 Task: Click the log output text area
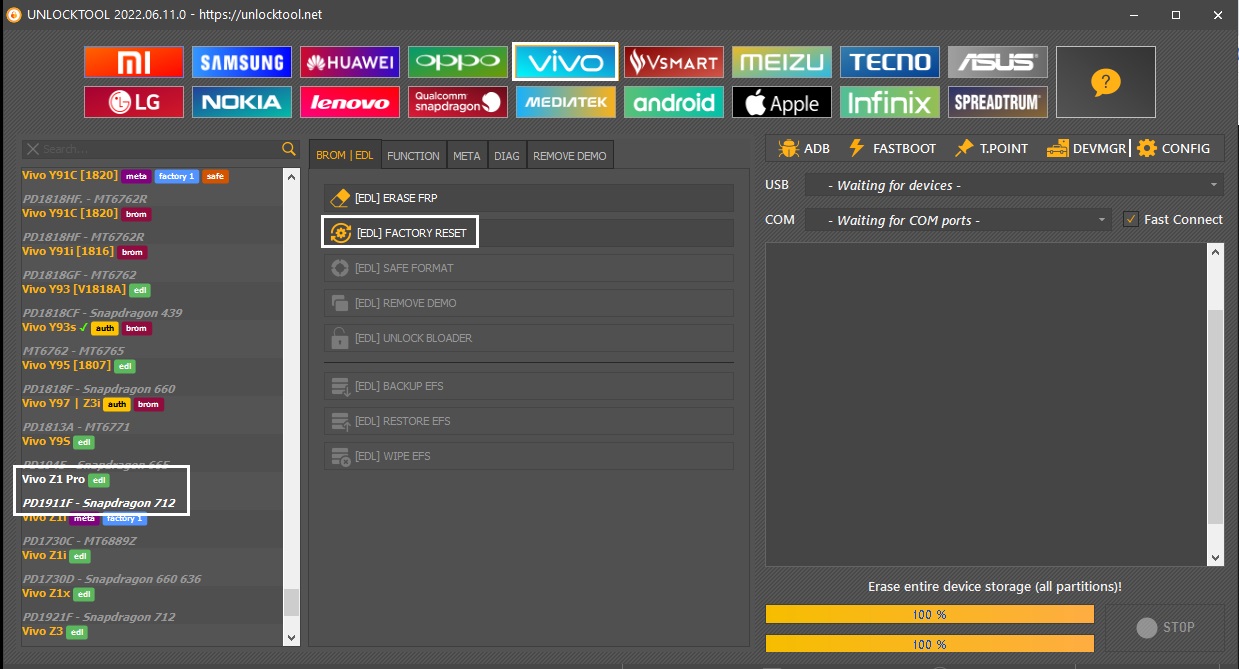[x=987, y=405]
